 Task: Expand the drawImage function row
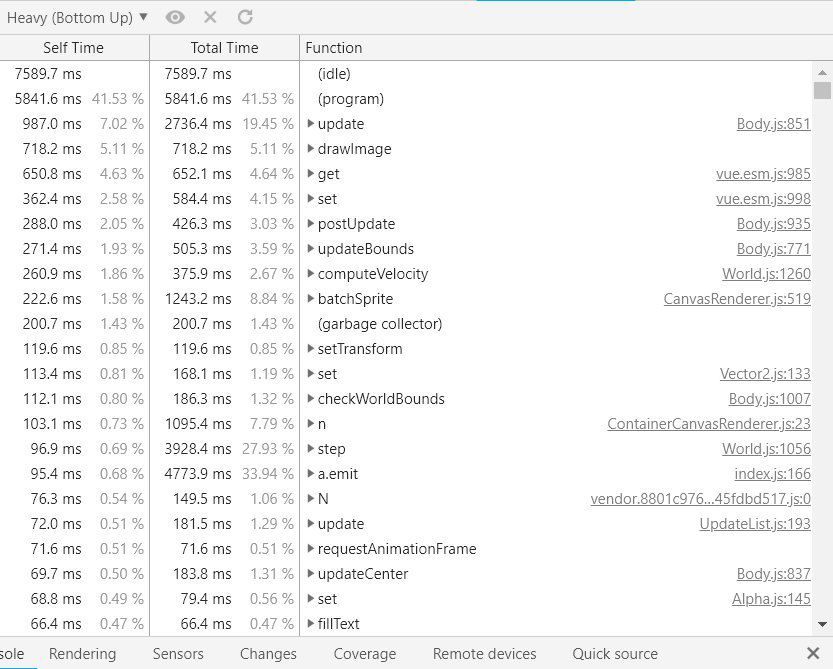(311, 149)
